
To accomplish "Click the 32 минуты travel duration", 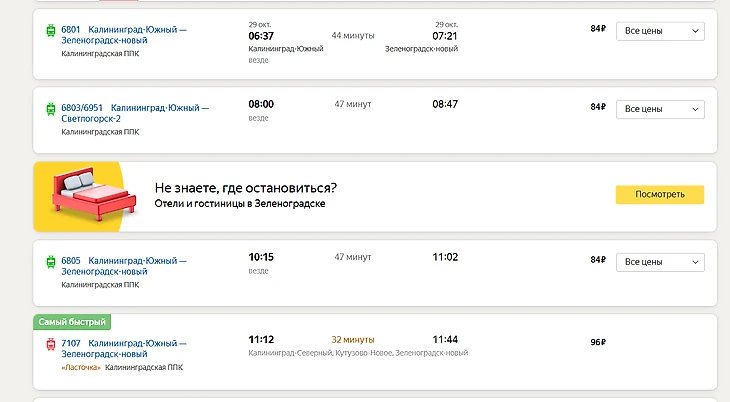I will [353, 340].
